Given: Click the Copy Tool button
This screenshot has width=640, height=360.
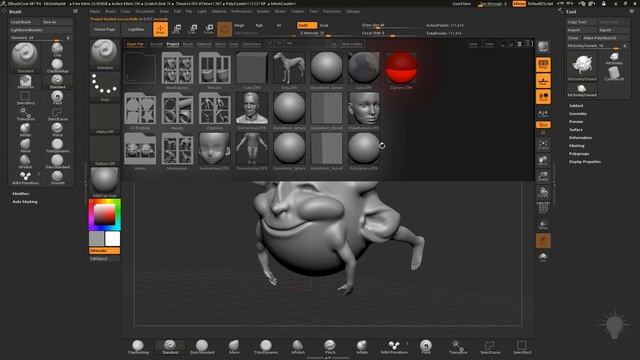Looking at the screenshot, I should click(582, 22).
